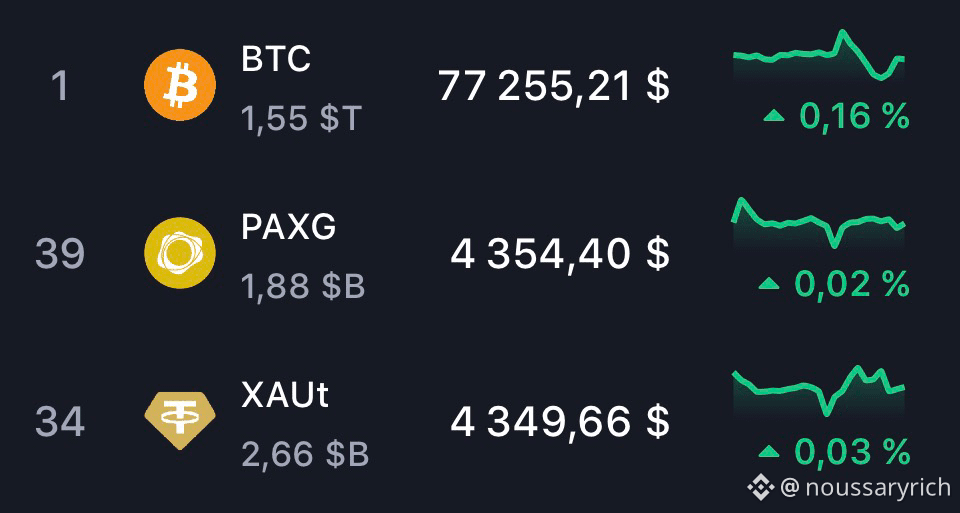The image size is (960, 513).
Task: Click the XAUt price 4 349,66 $
Action: tap(560, 422)
